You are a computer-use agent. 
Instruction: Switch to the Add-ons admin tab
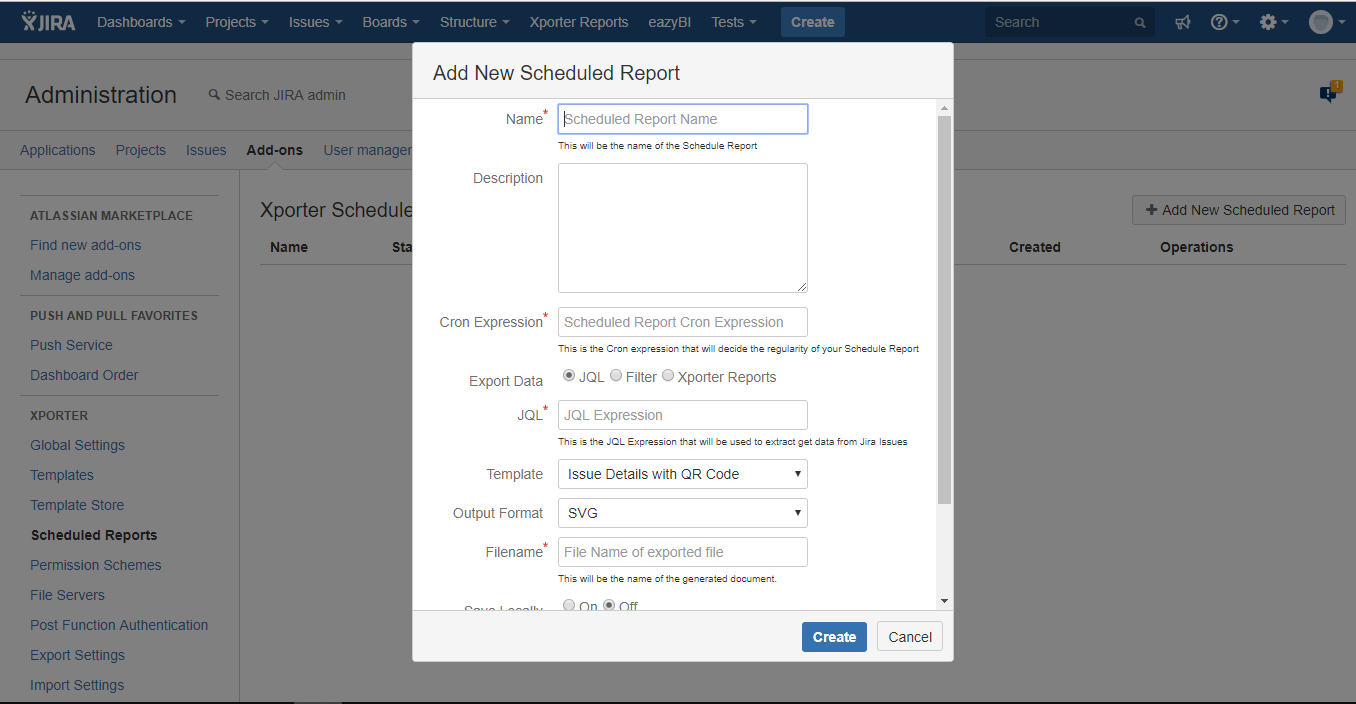275,150
